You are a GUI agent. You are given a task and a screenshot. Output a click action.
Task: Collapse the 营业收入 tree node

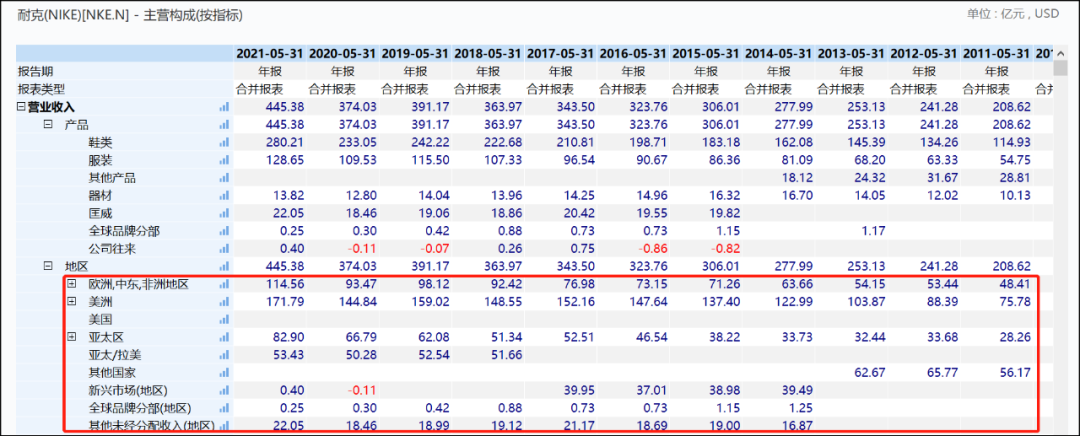(x=21, y=107)
